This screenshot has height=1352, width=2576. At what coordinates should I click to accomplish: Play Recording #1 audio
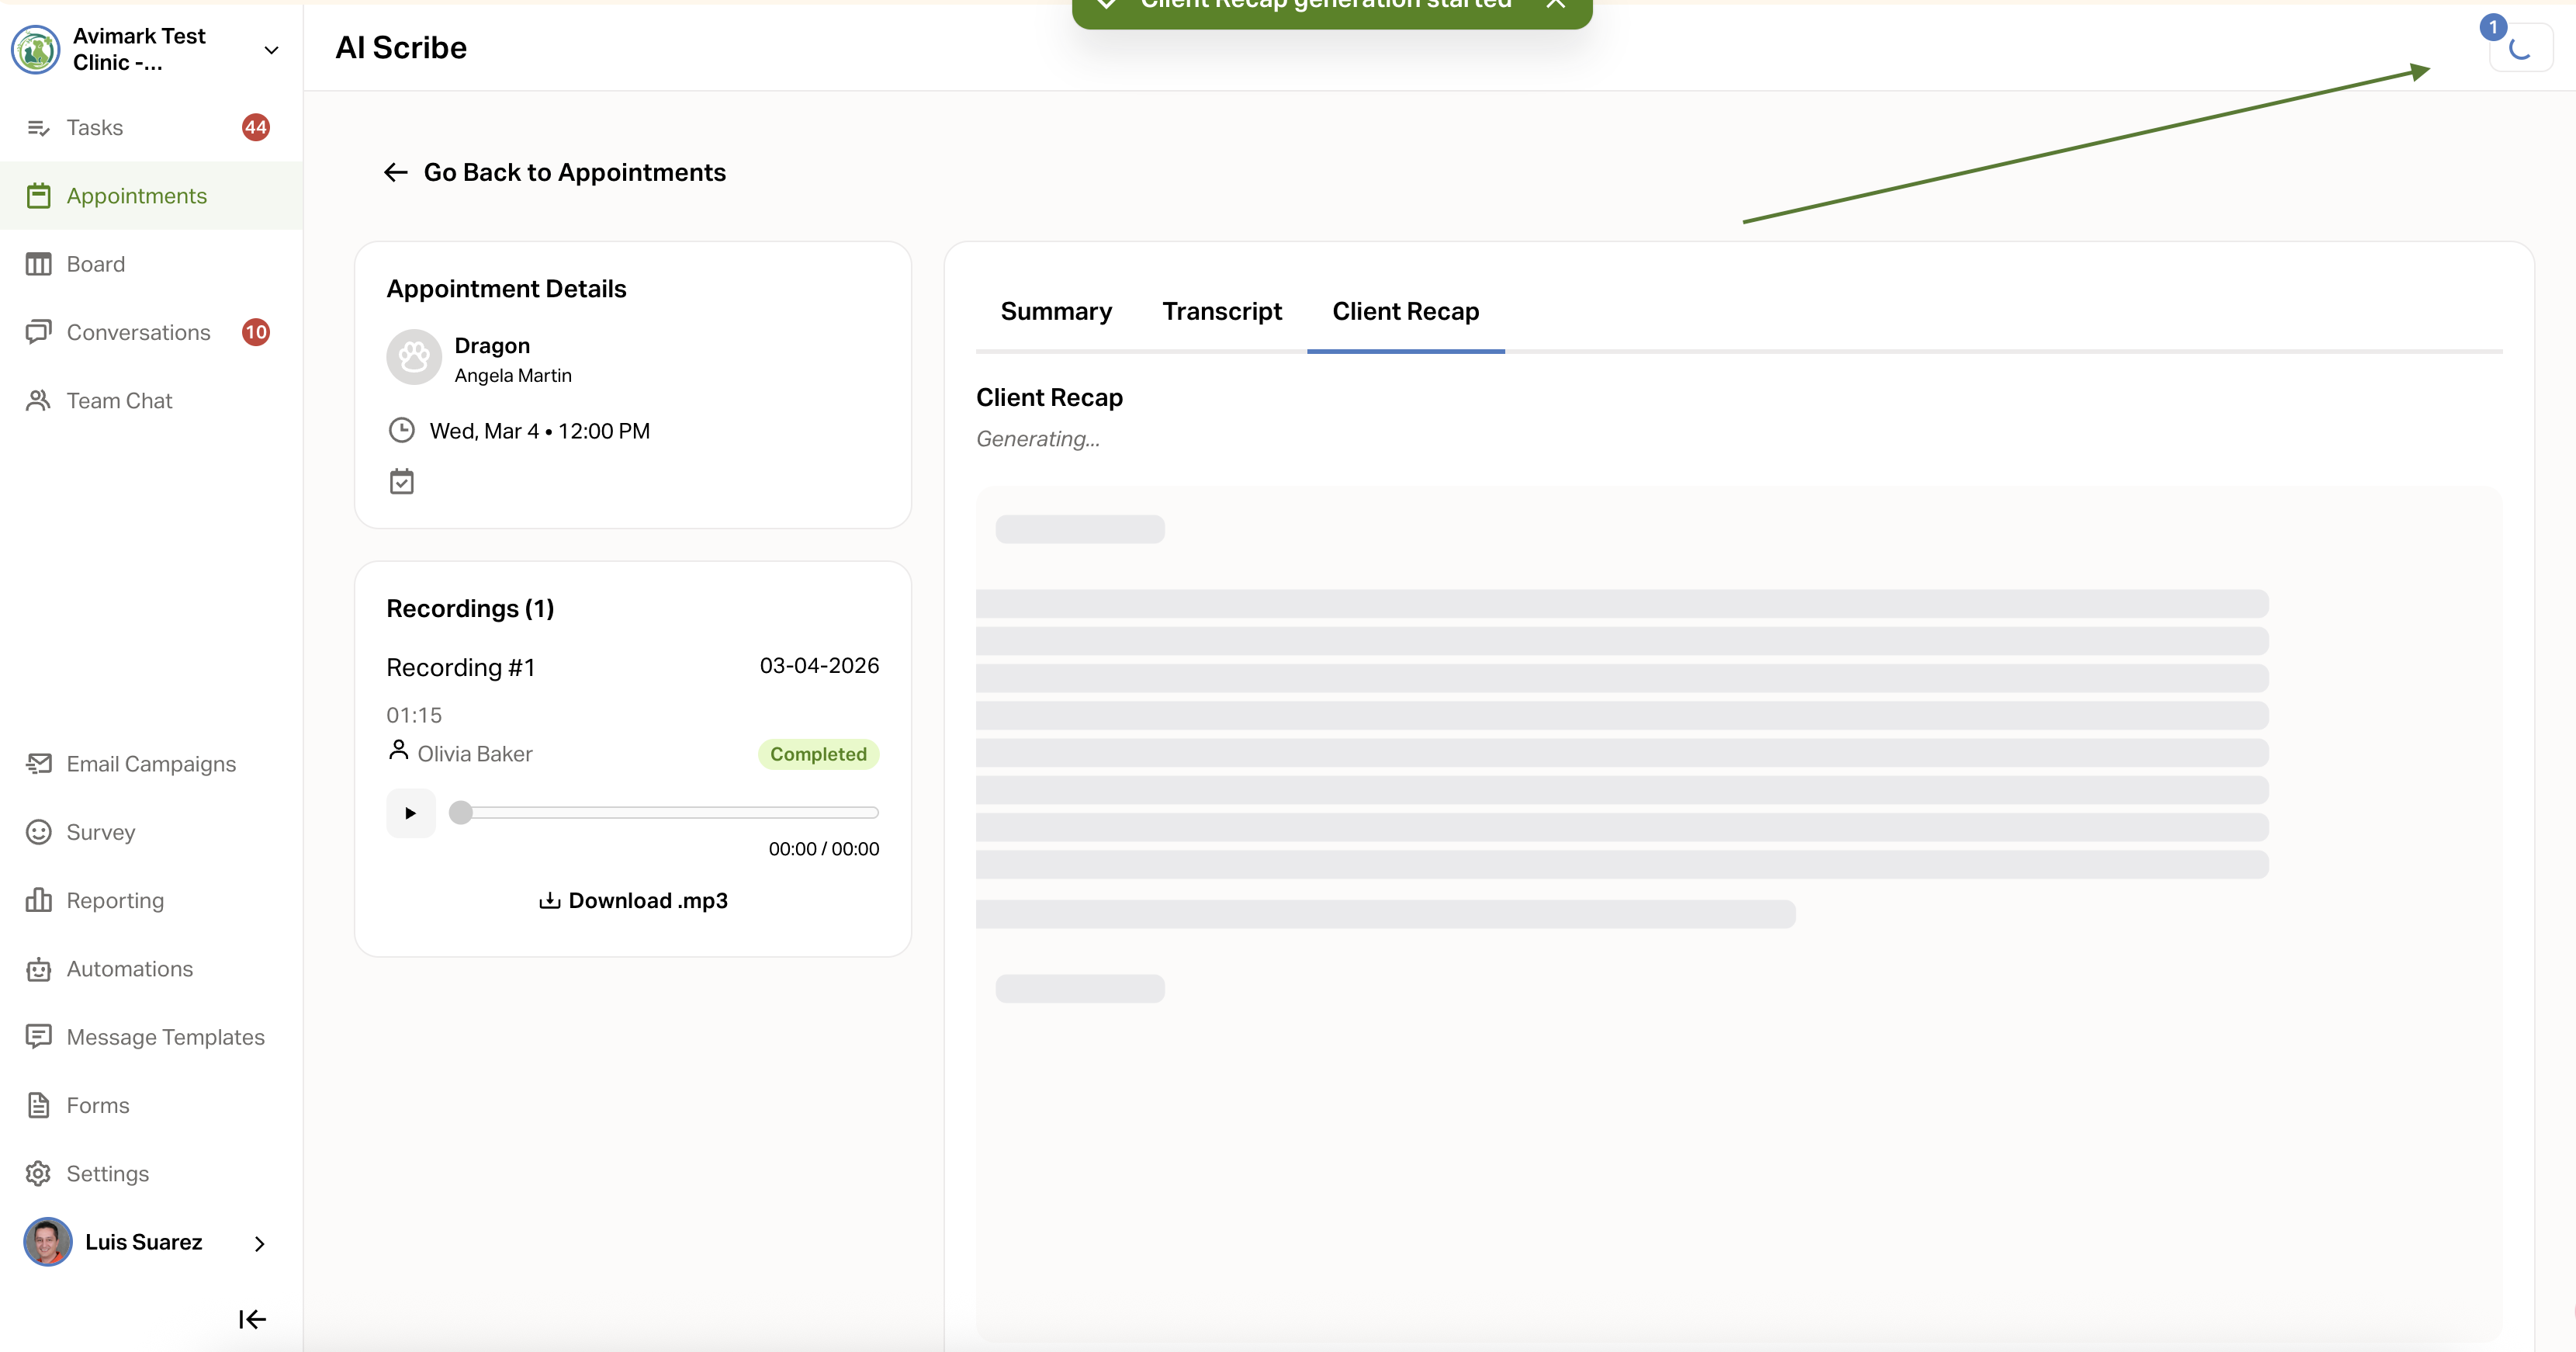point(410,813)
